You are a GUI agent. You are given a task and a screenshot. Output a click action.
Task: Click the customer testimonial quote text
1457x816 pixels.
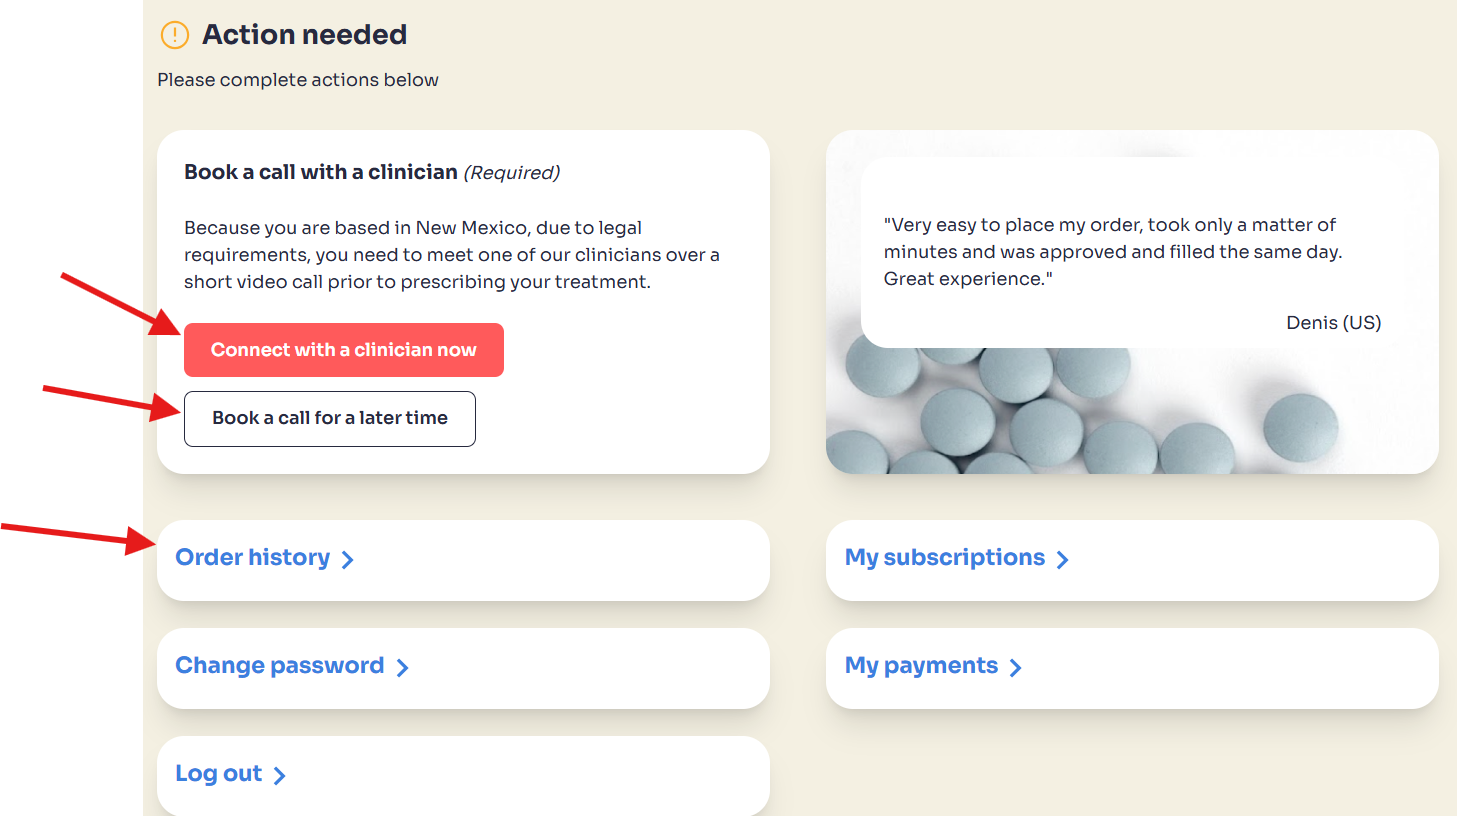pyautogui.click(x=1112, y=252)
